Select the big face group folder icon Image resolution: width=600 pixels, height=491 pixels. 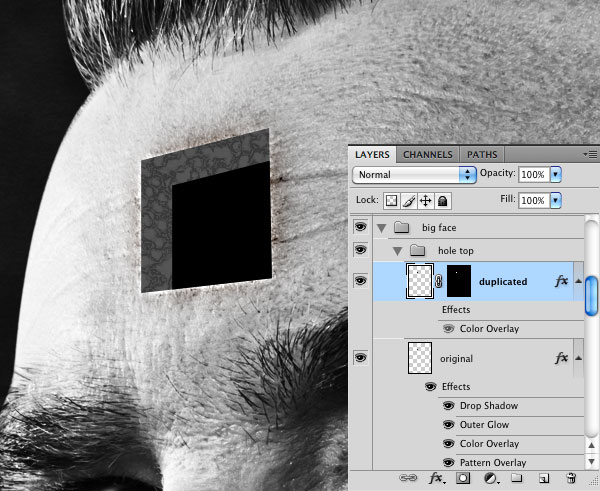coord(401,227)
